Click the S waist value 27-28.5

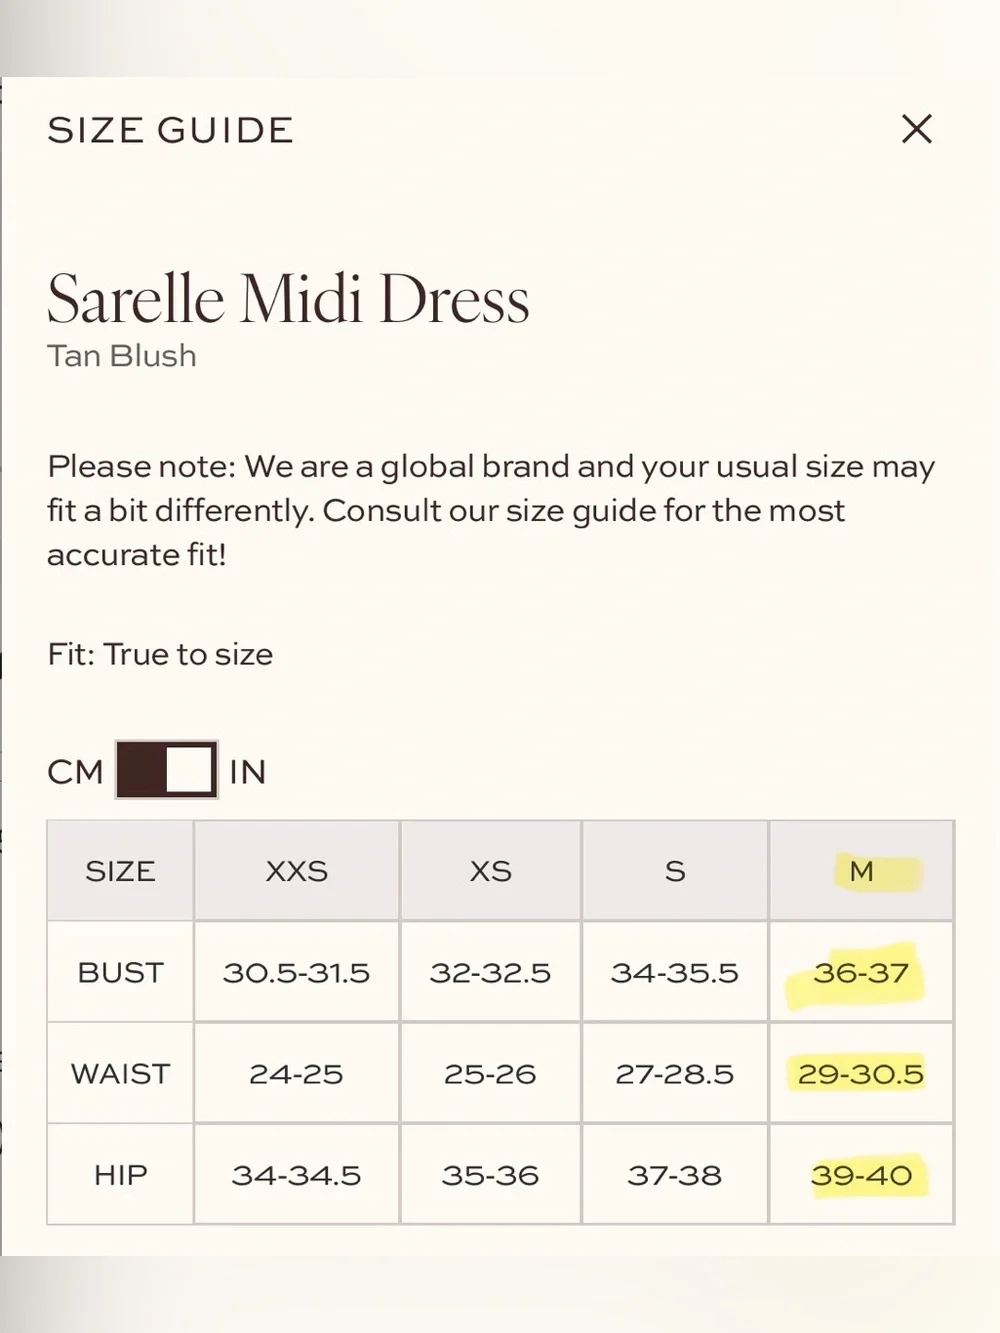675,1073
